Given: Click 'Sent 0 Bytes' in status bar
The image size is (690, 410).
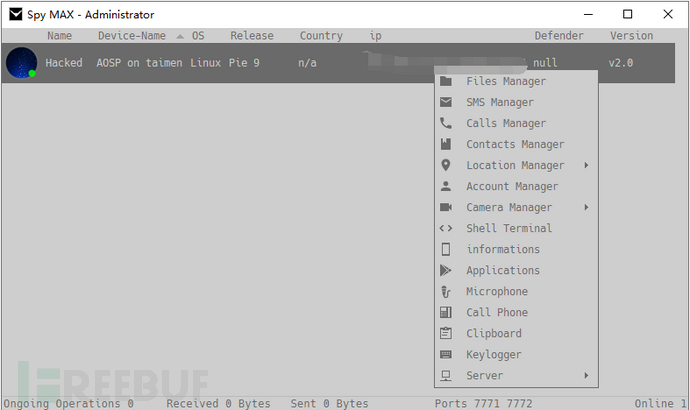Looking at the screenshot, I should pyautogui.click(x=329, y=403).
